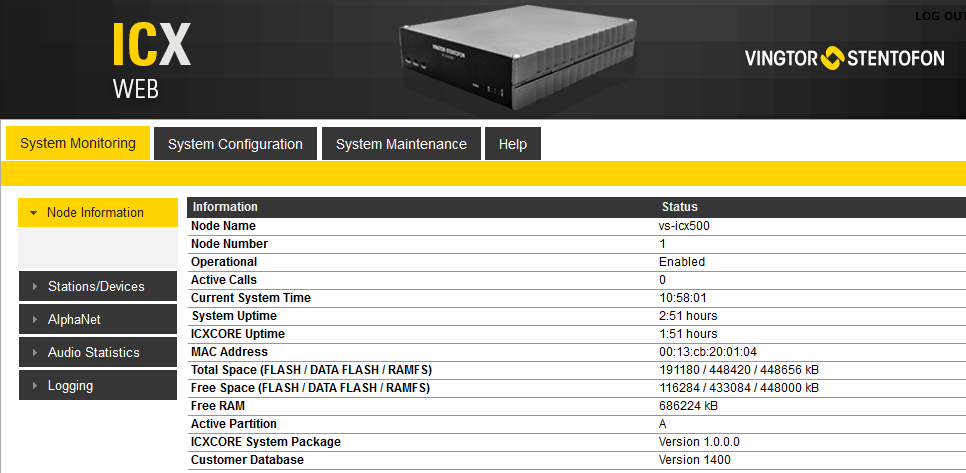This screenshot has width=966, height=473.
Task: Click the System Uptime label
Action: (x=234, y=316)
